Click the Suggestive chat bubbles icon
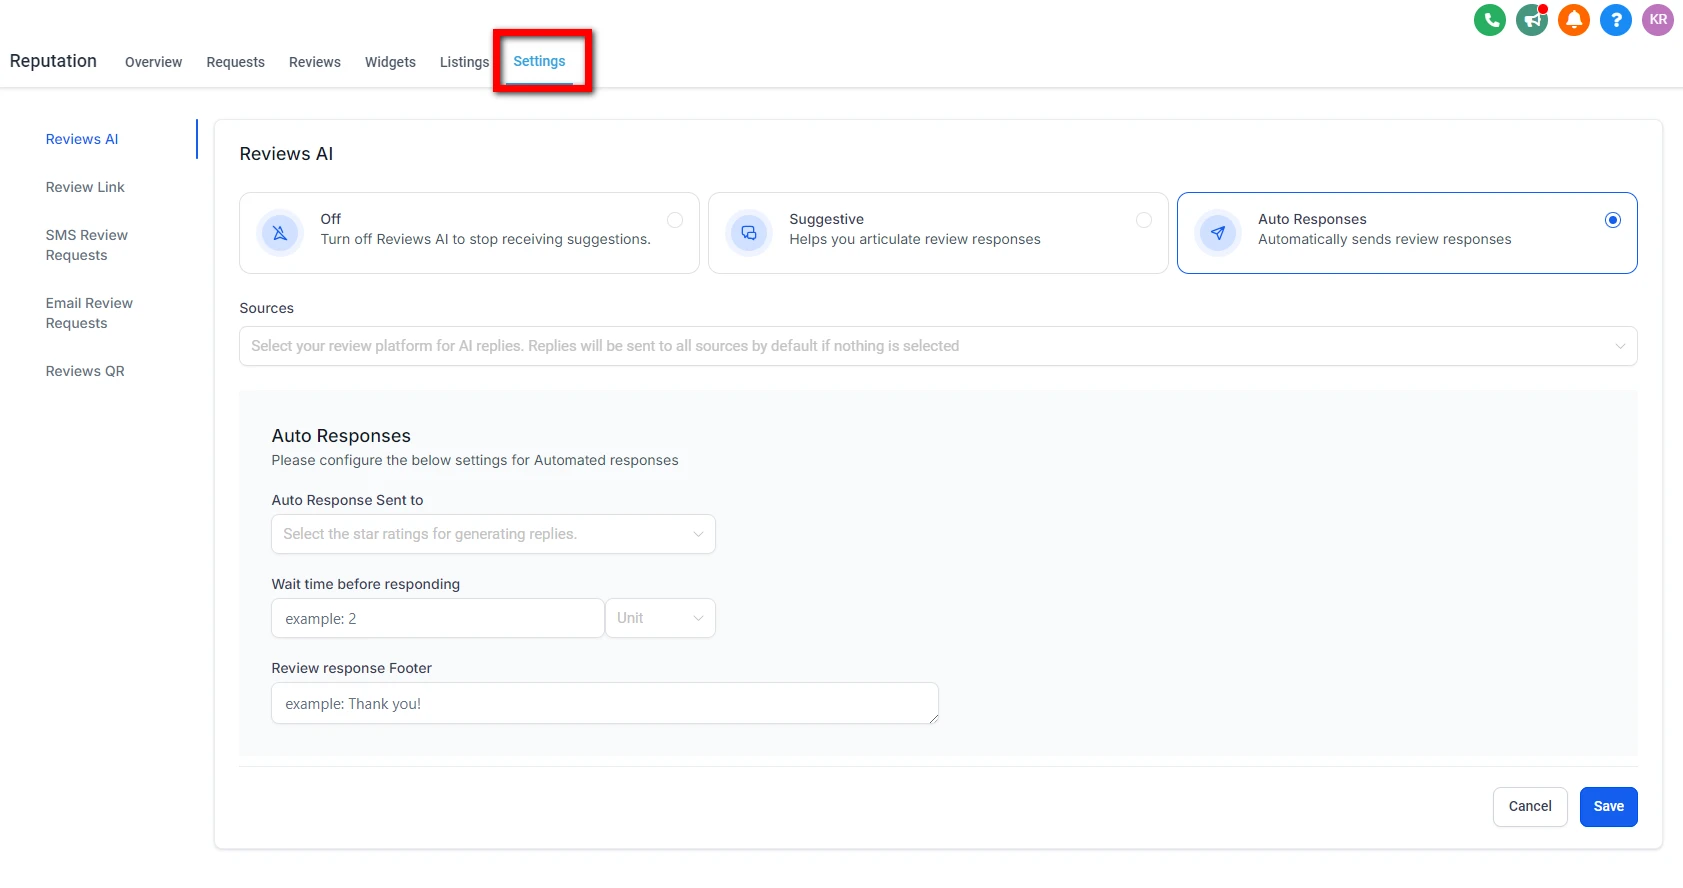The width and height of the screenshot is (1683, 888). click(749, 233)
